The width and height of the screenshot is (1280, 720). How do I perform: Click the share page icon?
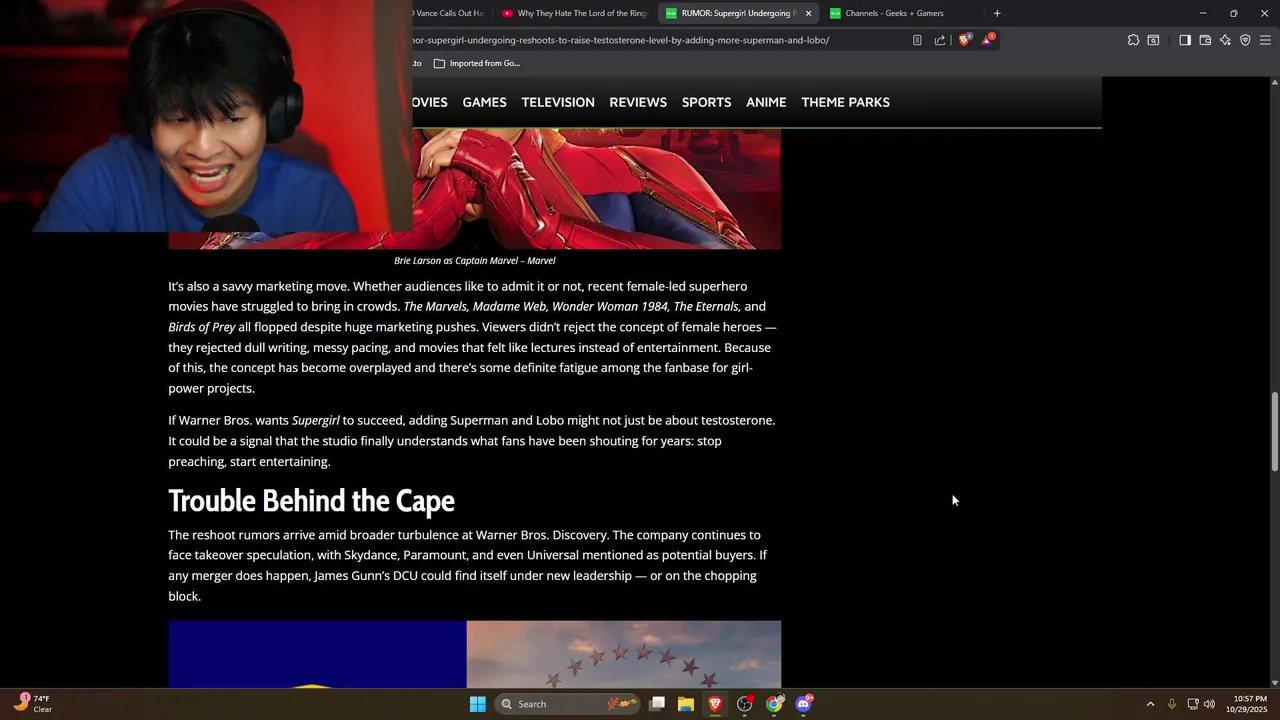pyautogui.click(x=940, y=40)
